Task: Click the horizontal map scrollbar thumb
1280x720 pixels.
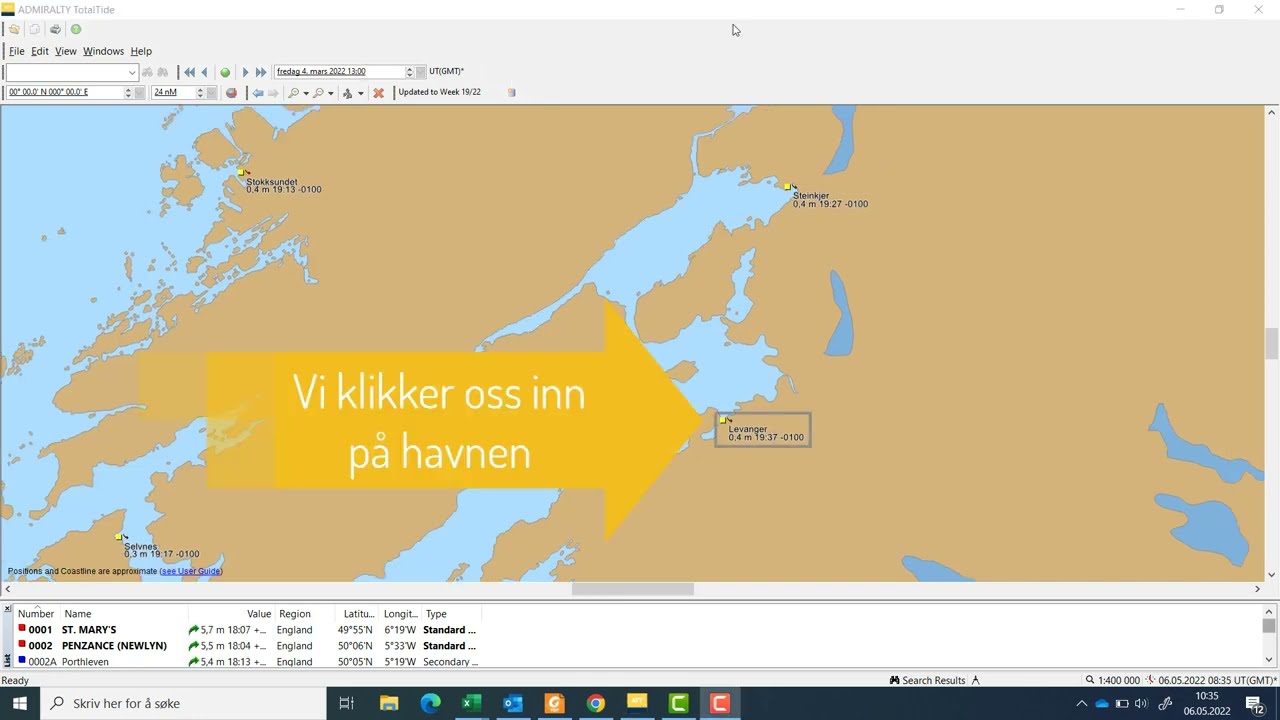Action: coord(632,589)
